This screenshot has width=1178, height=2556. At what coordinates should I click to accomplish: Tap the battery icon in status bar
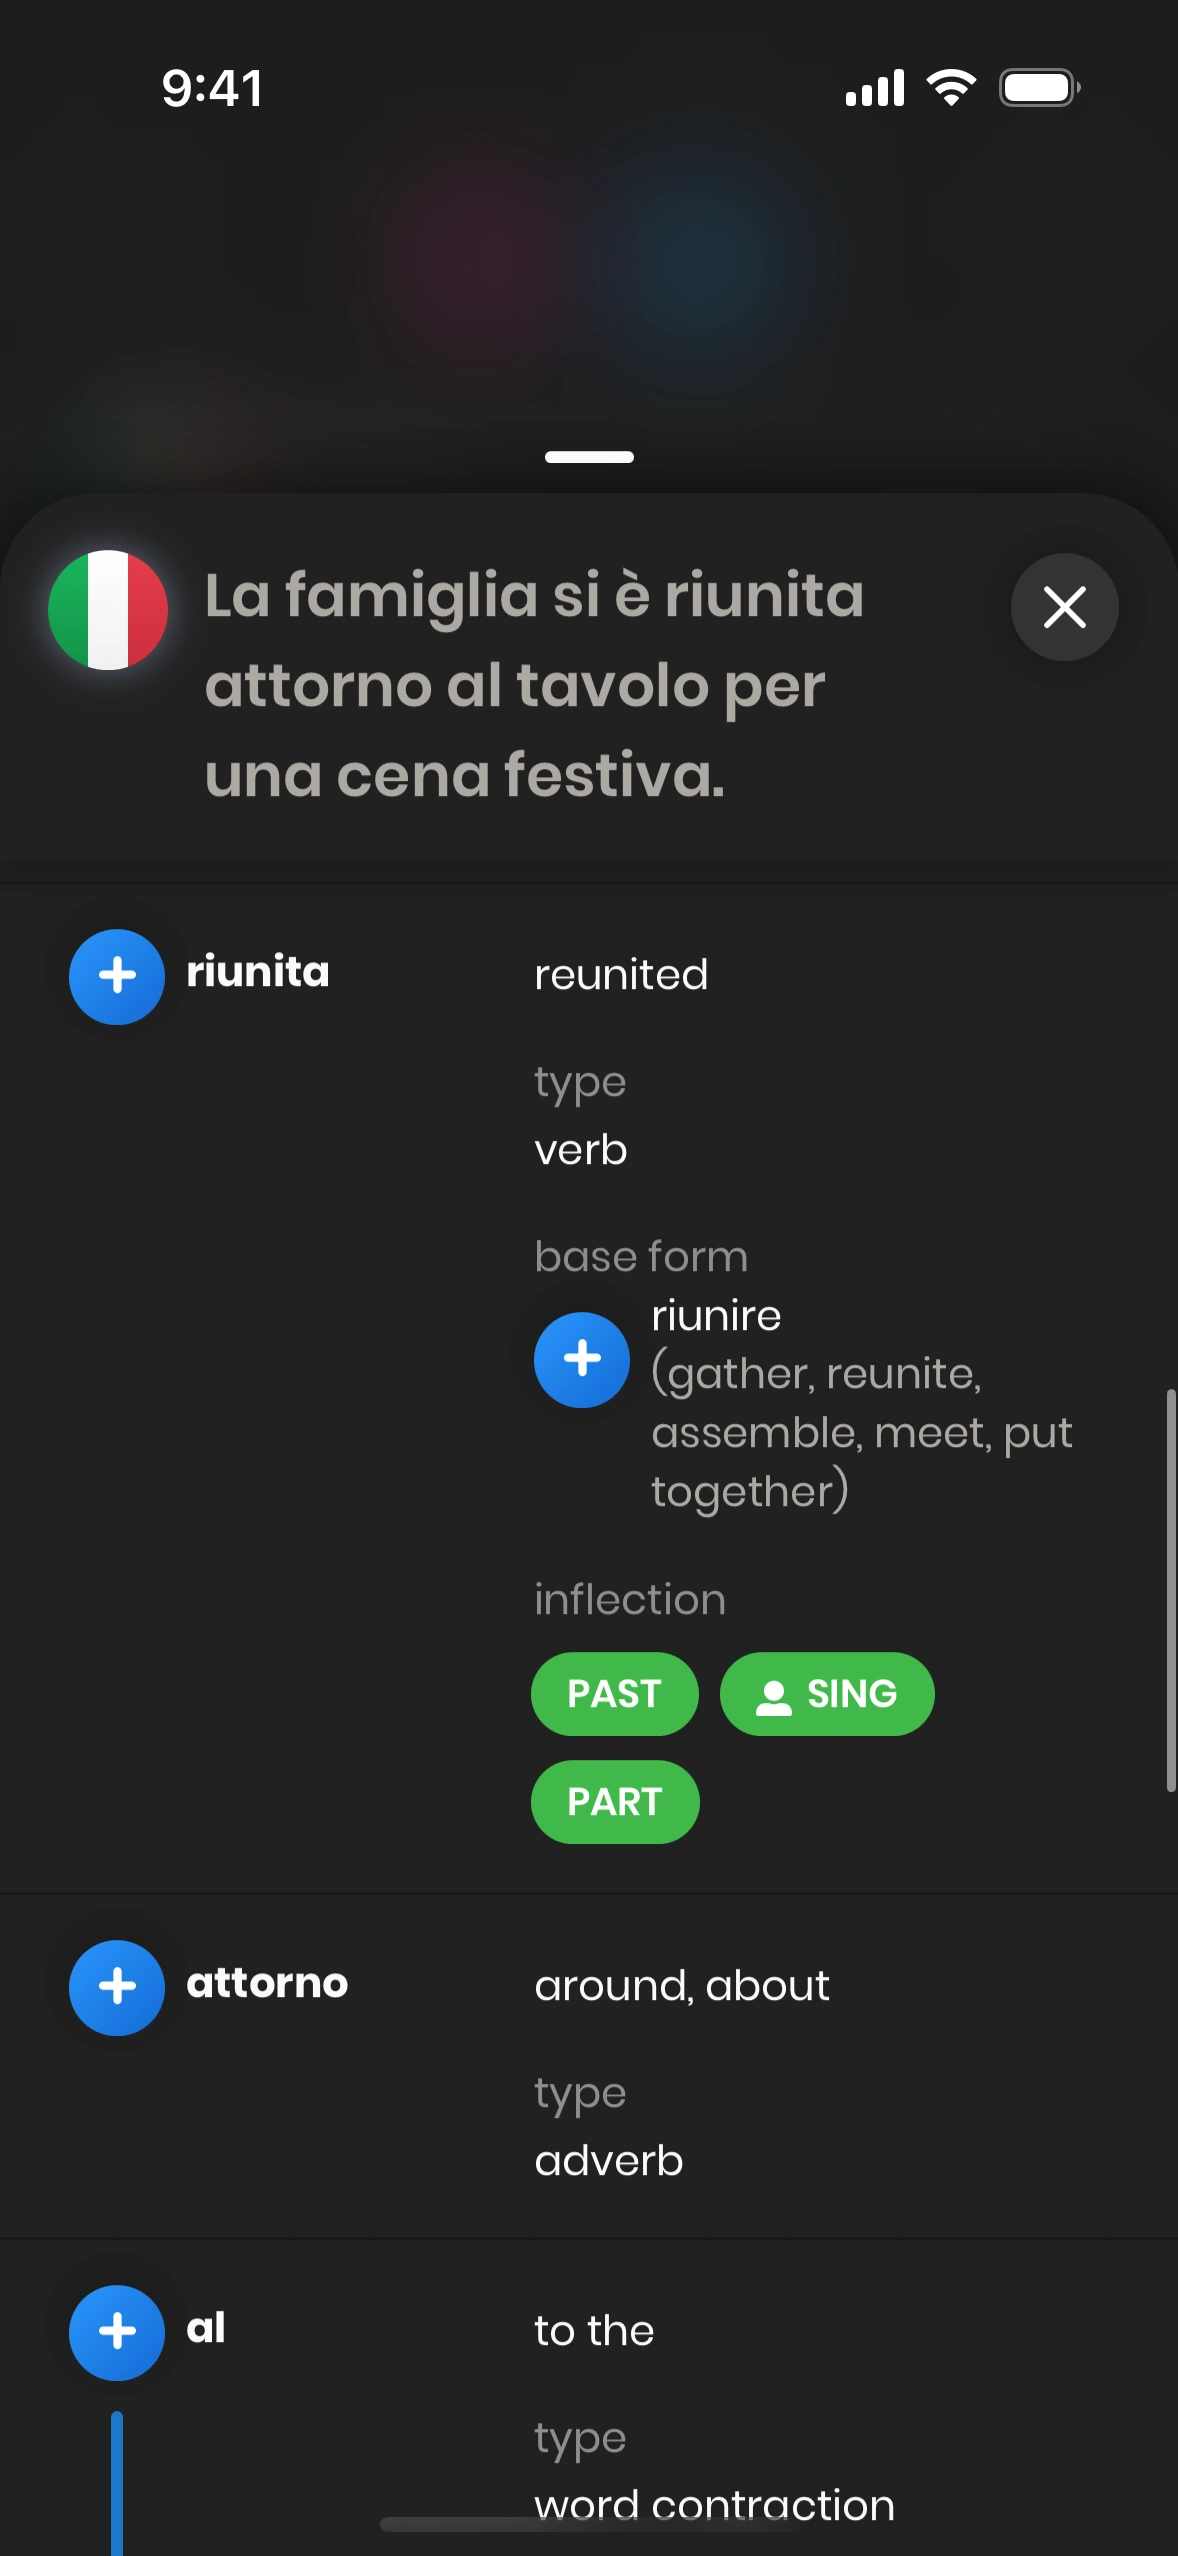[1039, 88]
